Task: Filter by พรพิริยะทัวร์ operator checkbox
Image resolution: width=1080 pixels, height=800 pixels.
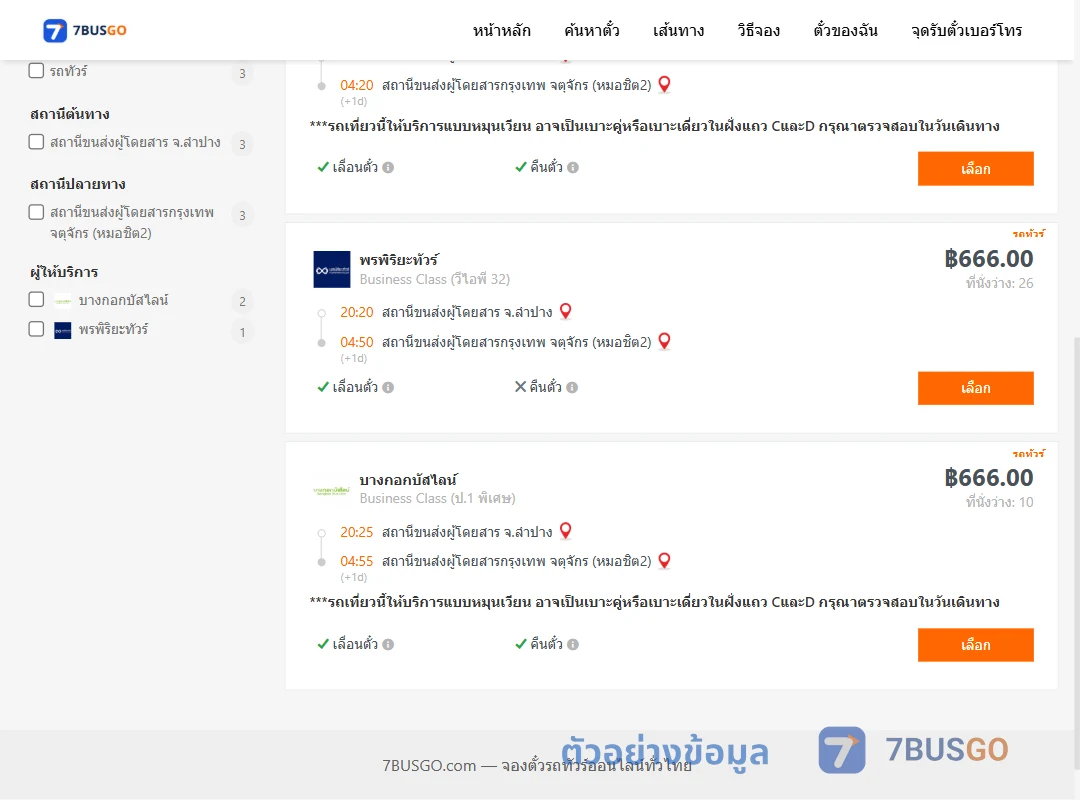Action: 37,329
